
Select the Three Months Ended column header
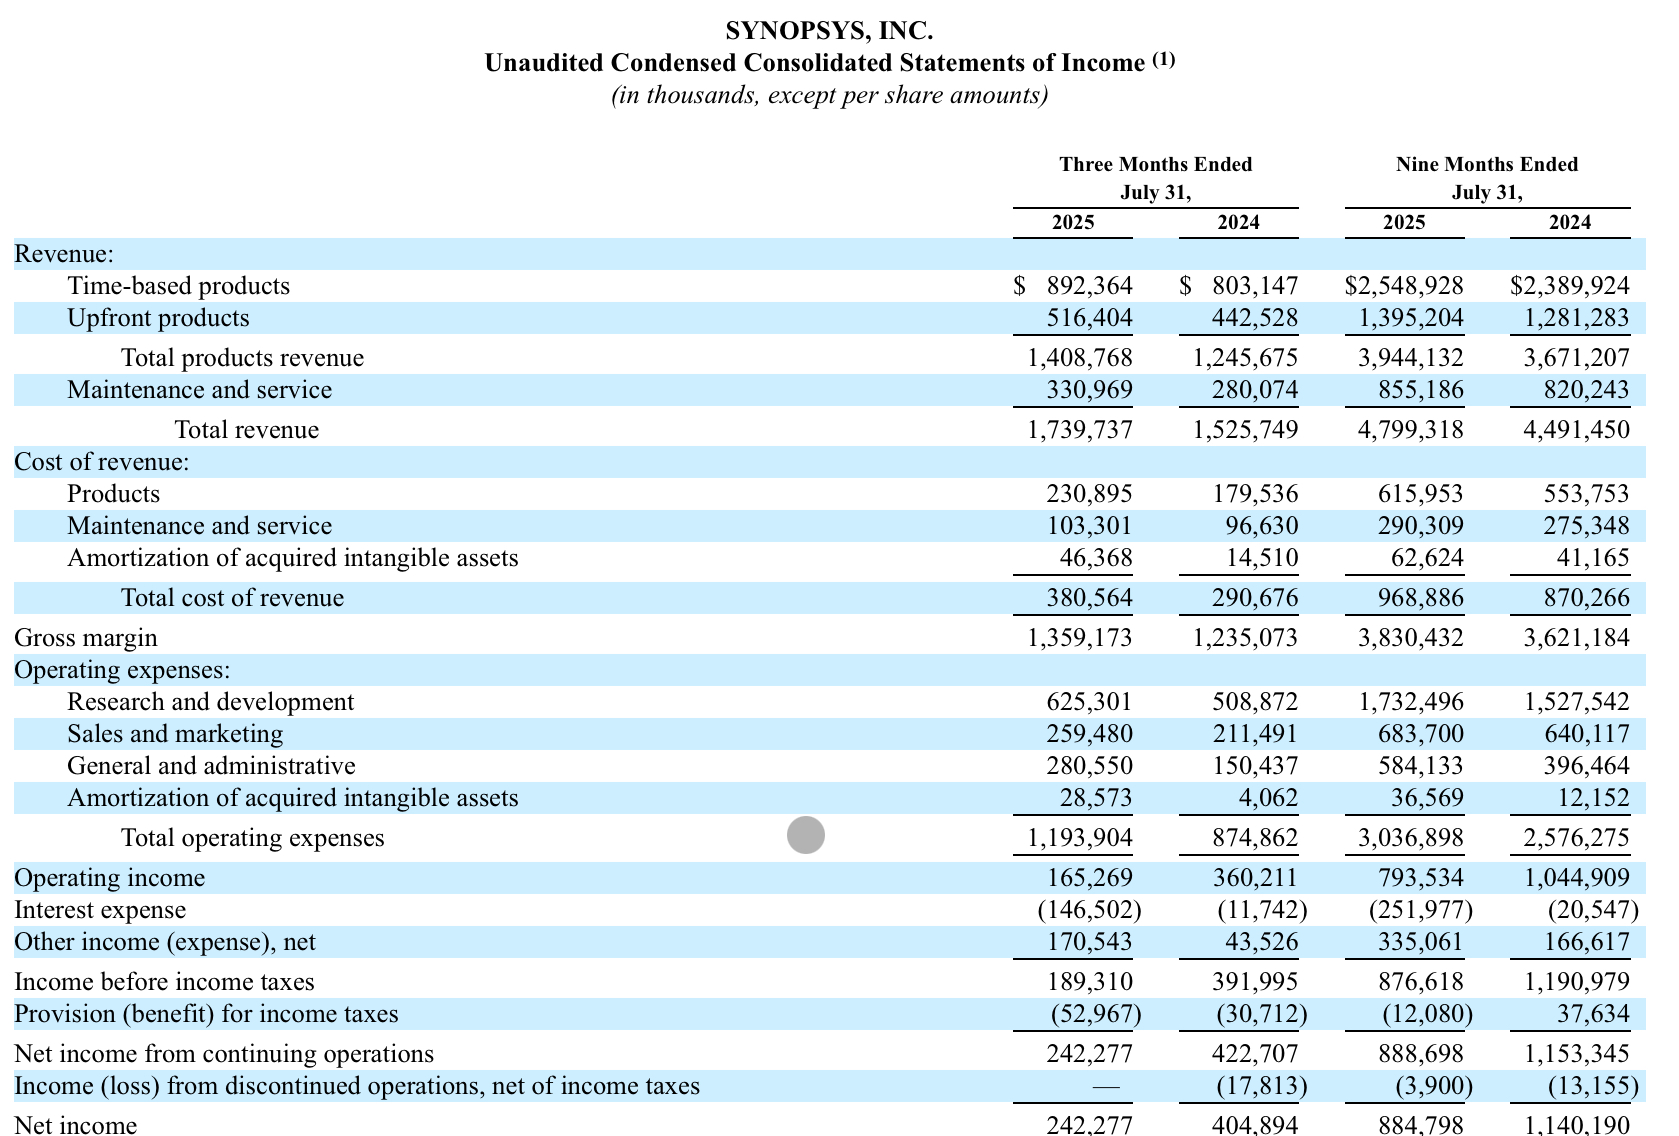pyautogui.click(x=1155, y=164)
